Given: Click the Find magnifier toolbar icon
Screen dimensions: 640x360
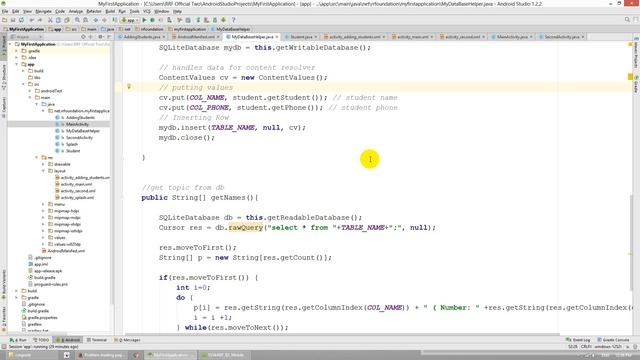Looking at the screenshot, I should (77, 20).
